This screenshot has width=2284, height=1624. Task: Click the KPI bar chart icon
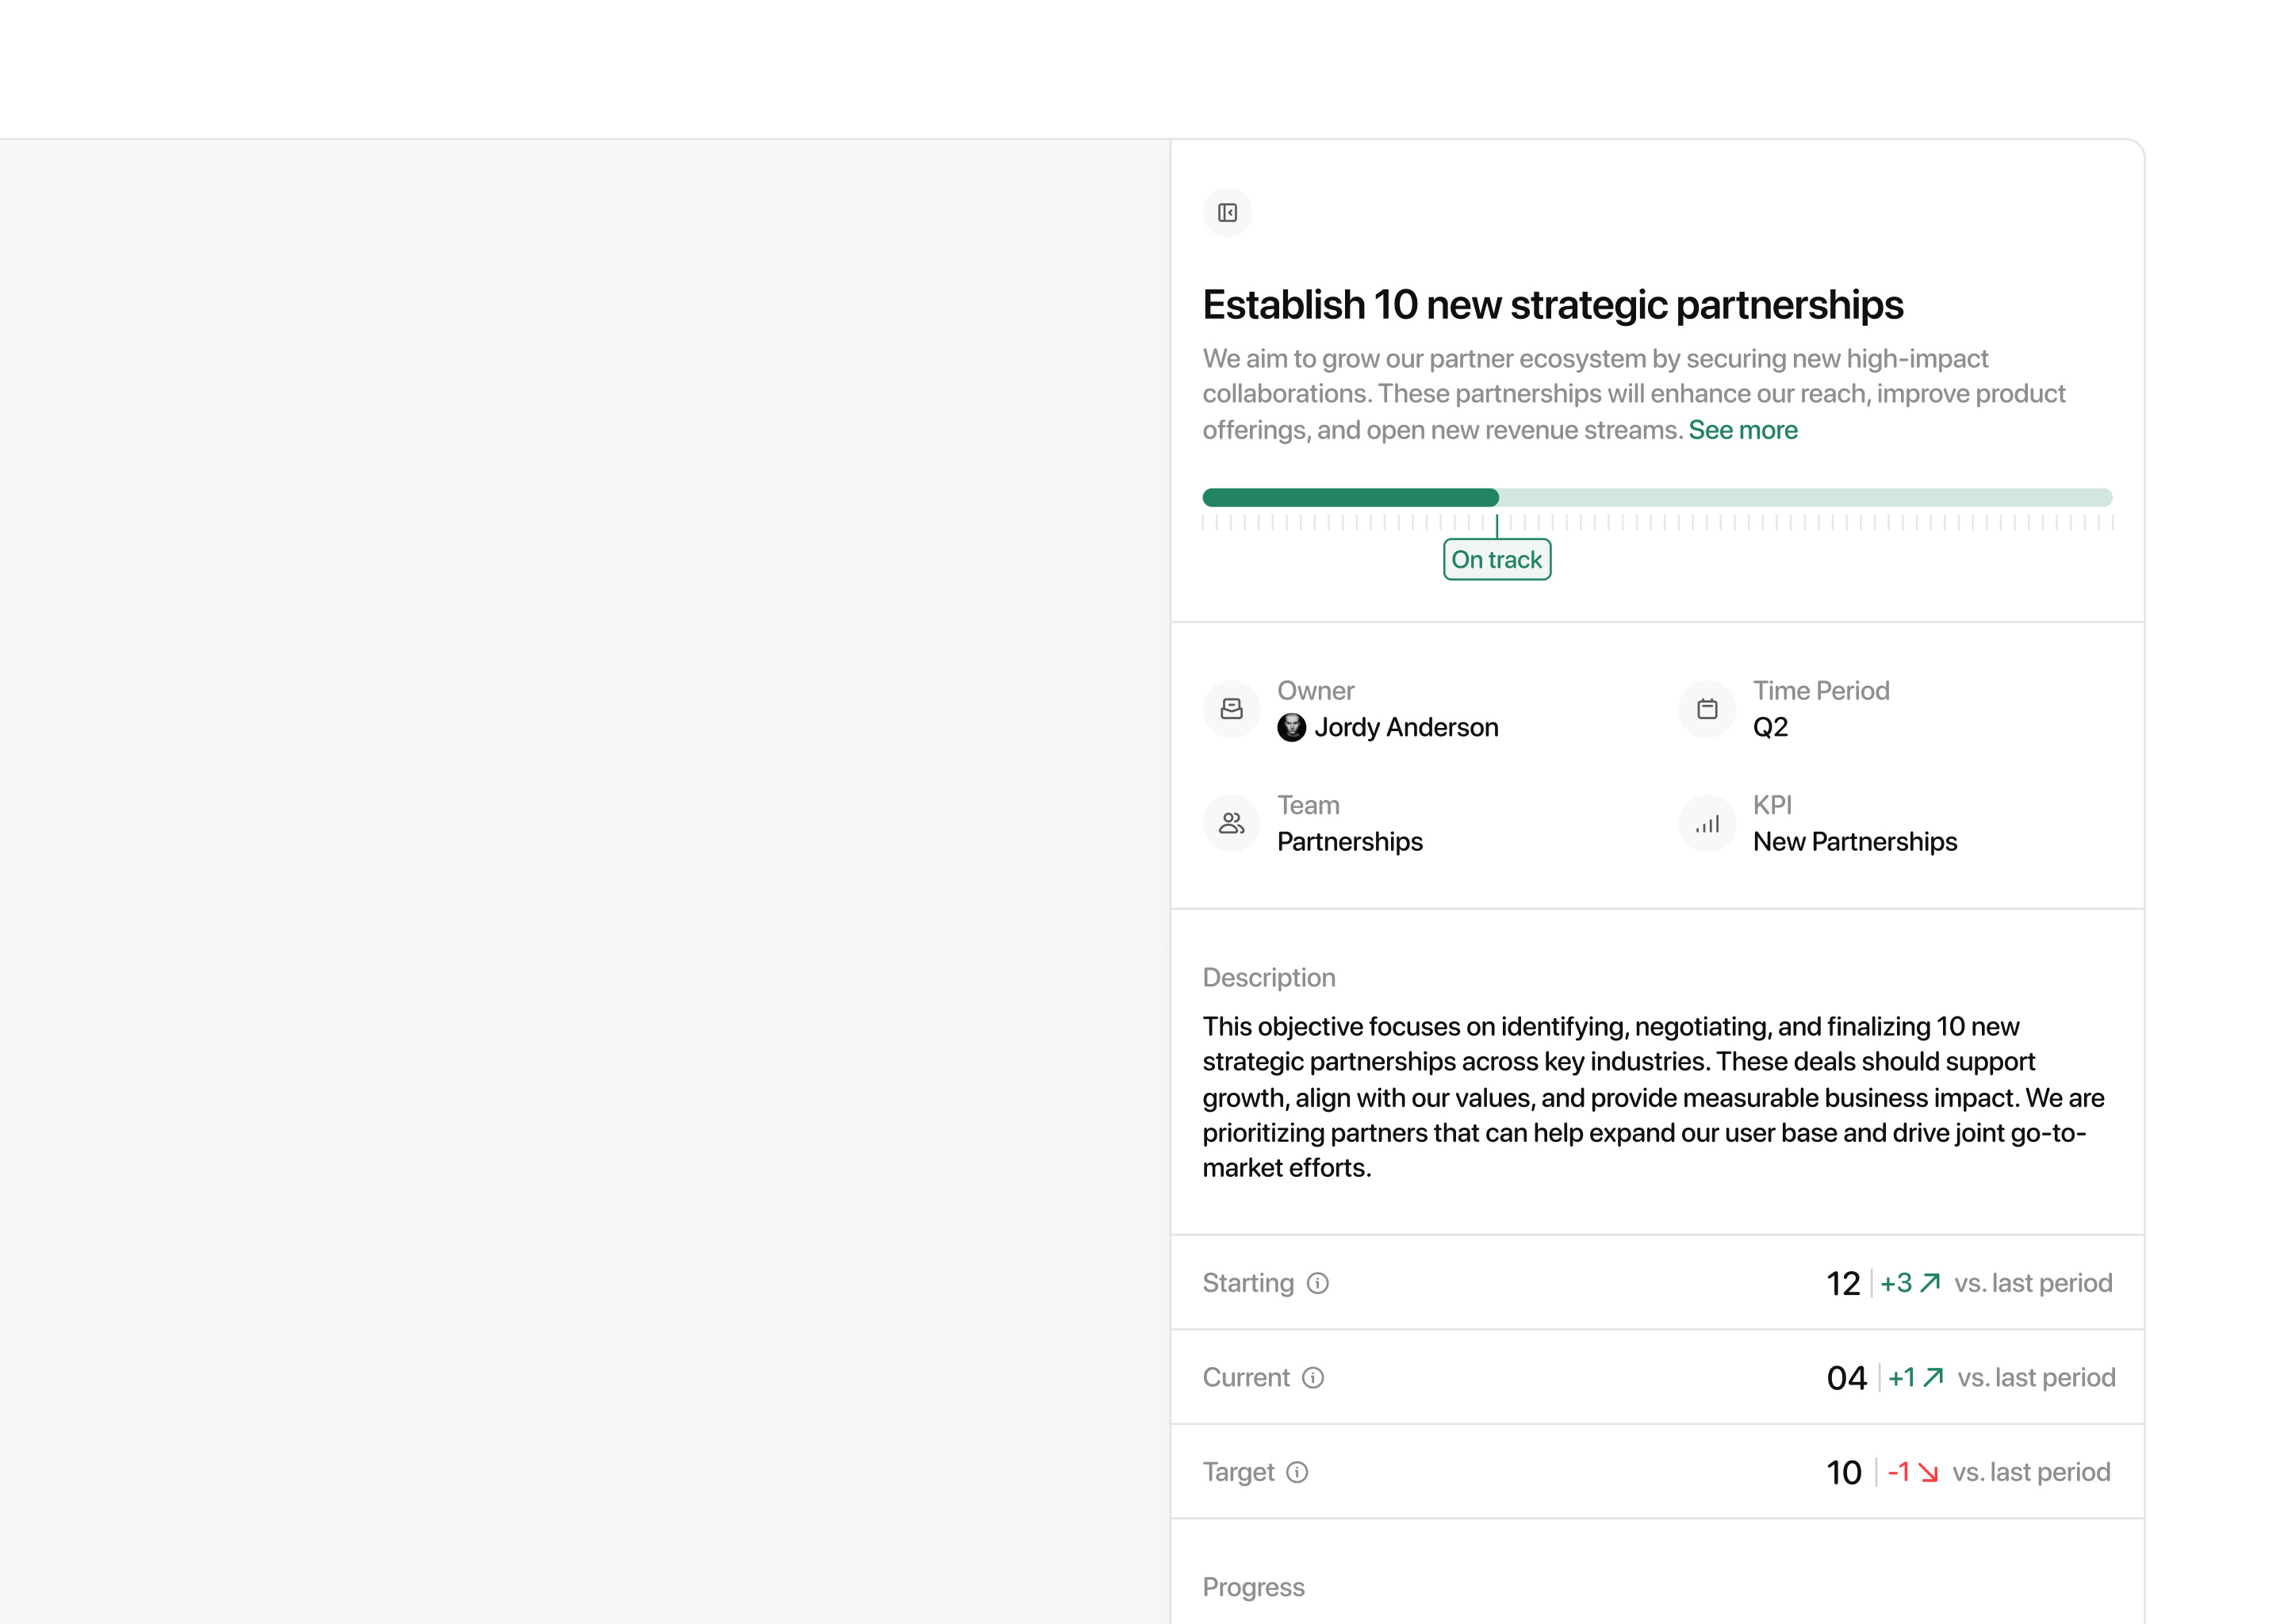click(x=1707, y=824)
